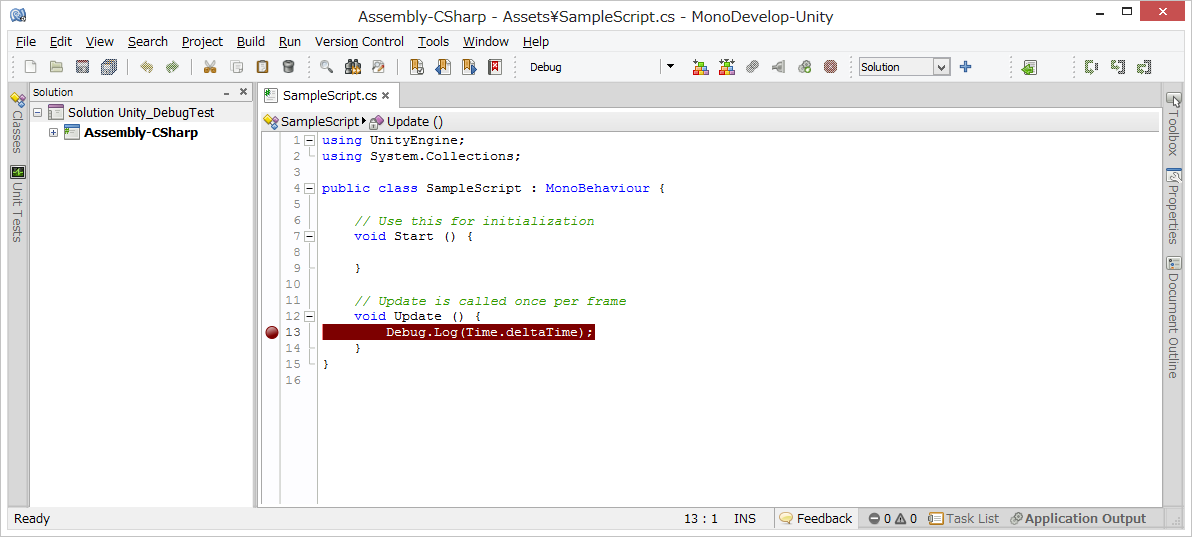Collapse the SampleScript class fold at line 4
1192x537 pixels.
coord(309,188)
